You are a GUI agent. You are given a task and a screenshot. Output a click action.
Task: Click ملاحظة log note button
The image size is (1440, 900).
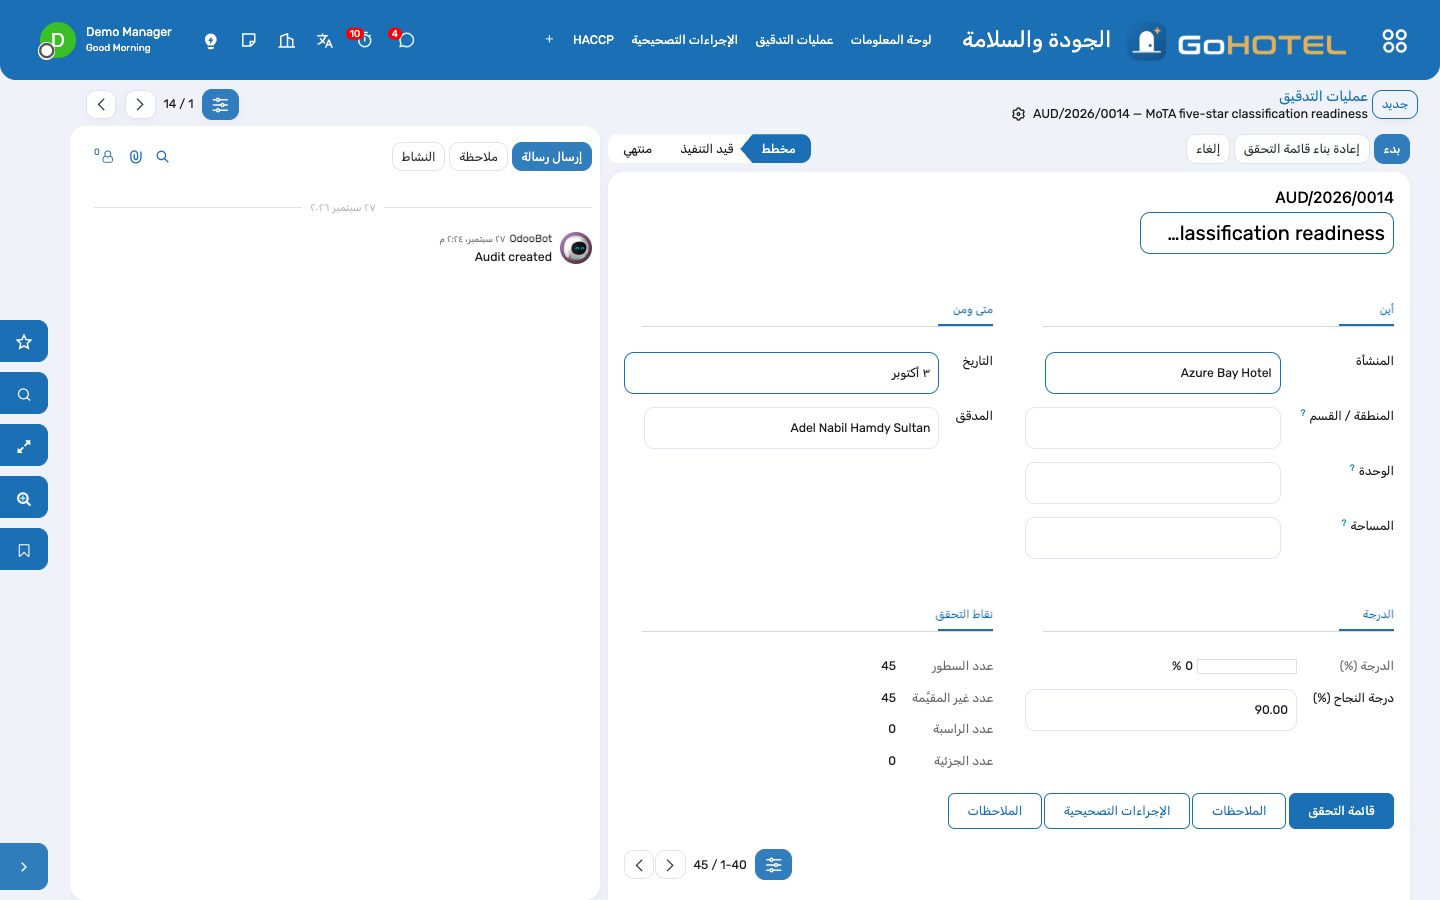click(478, 157)
